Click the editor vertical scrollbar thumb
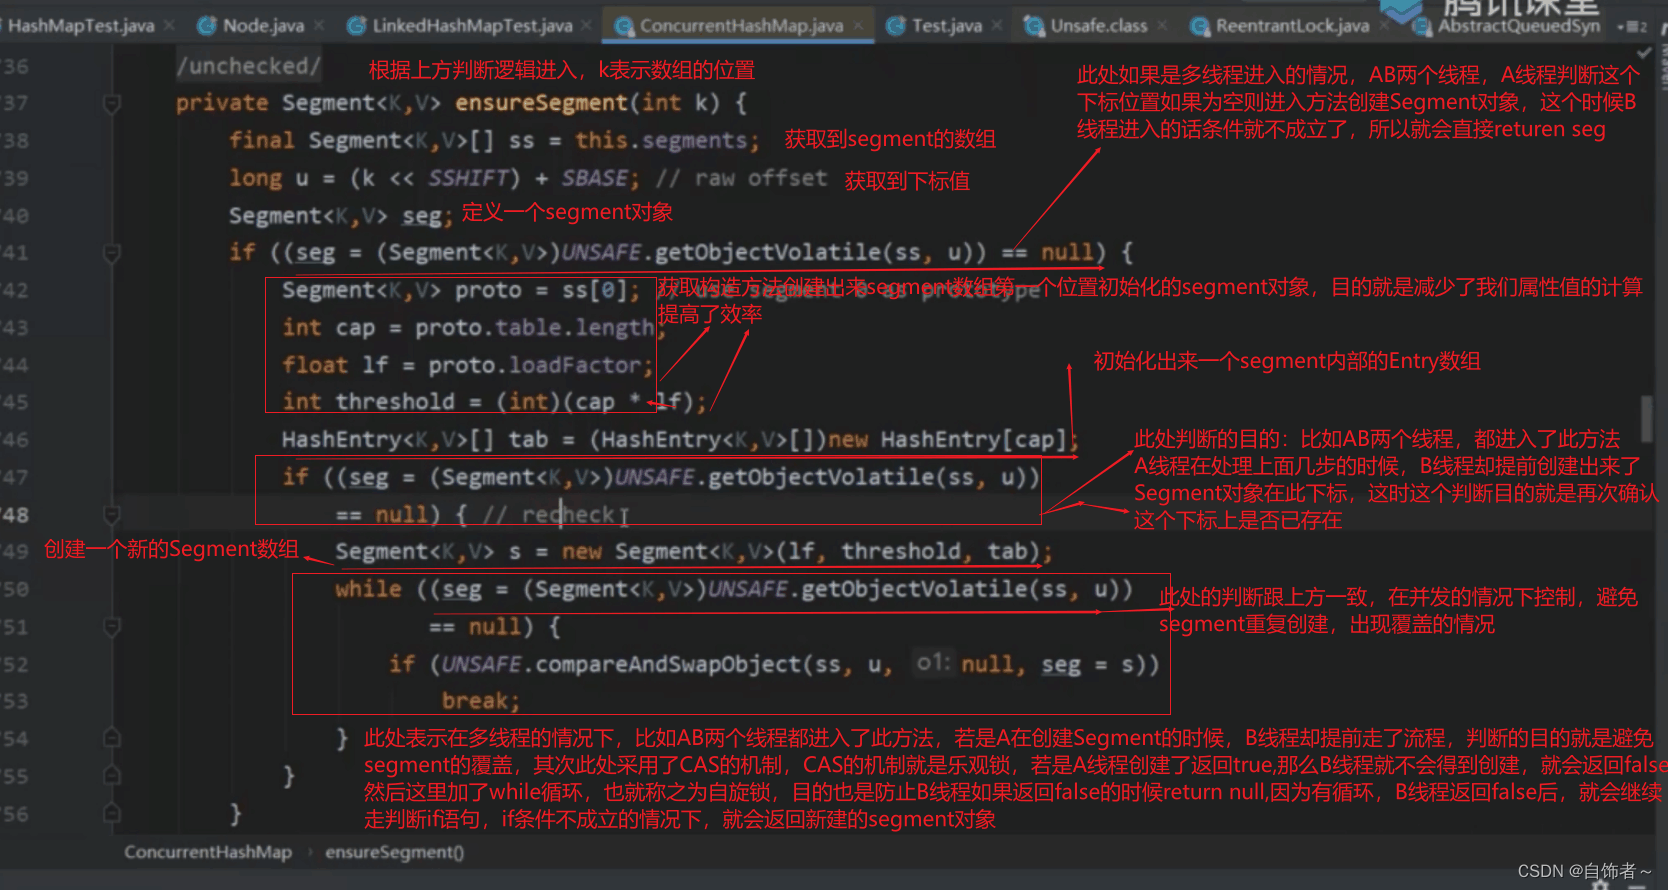Screen dimensions: 1668x890 [1646, 418]
